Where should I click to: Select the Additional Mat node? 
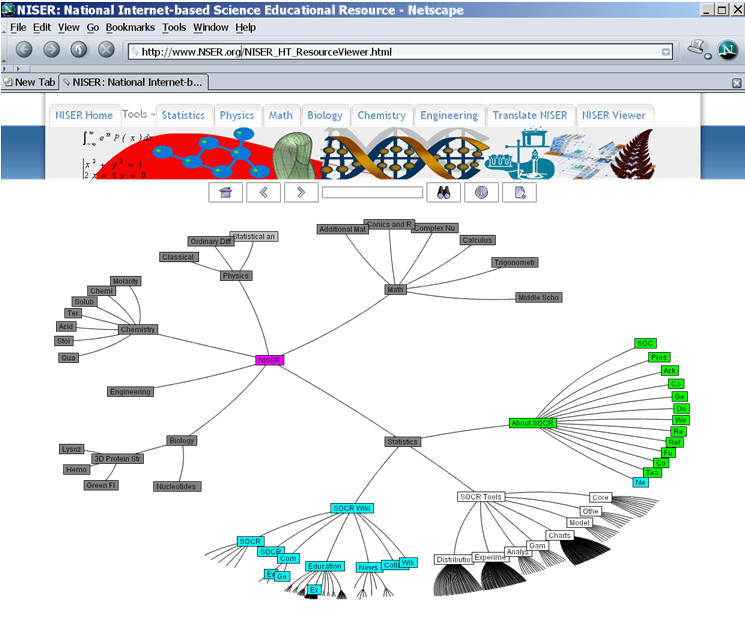click(x=342, y=229)
